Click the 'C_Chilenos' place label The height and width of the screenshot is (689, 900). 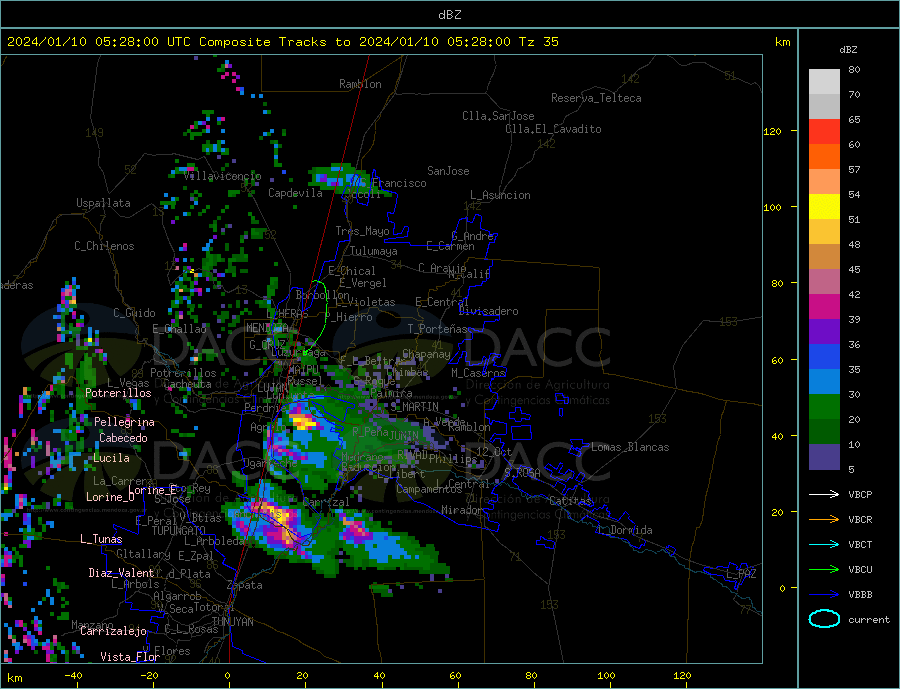pos(104,246)
